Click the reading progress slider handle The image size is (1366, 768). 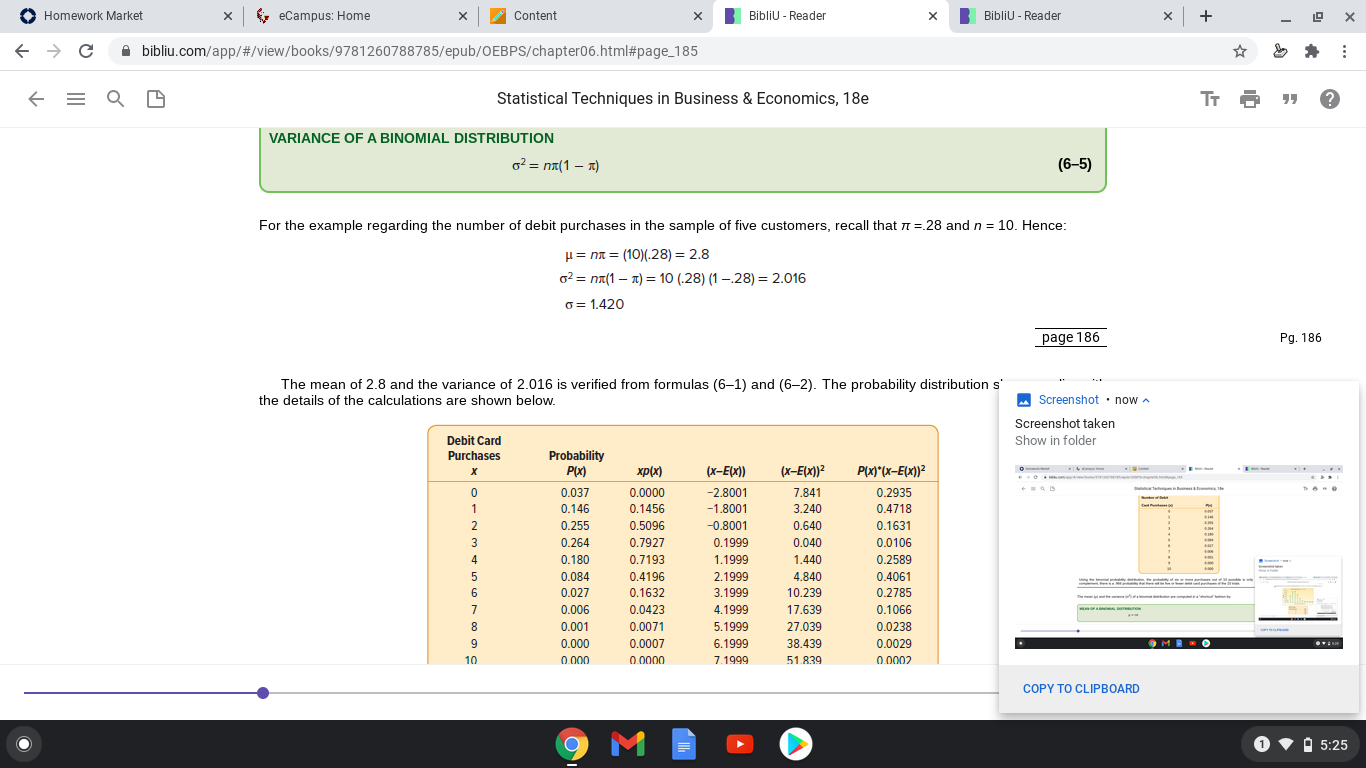tap(262, 693)
